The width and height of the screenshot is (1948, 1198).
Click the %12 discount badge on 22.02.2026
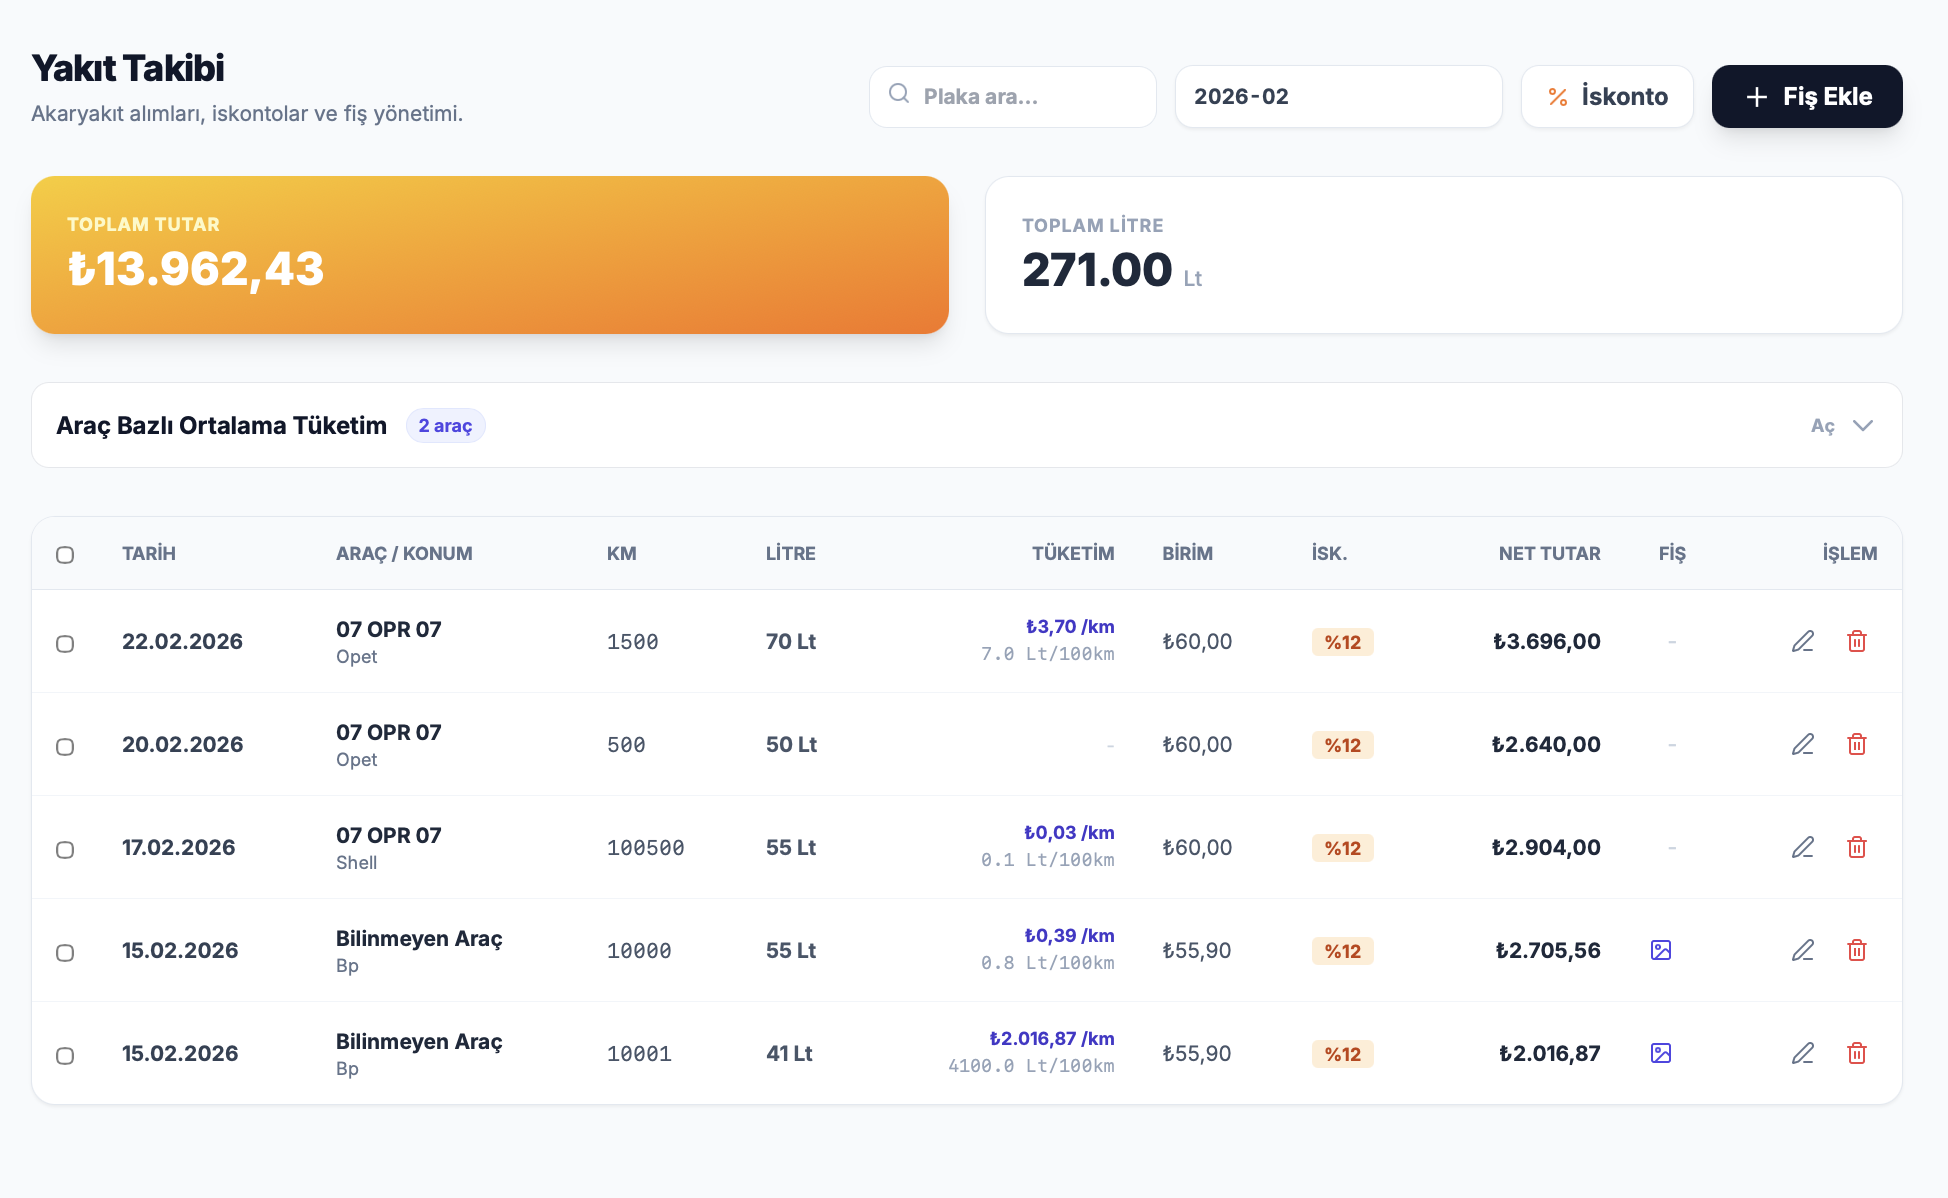click(x=1342, y=642)
